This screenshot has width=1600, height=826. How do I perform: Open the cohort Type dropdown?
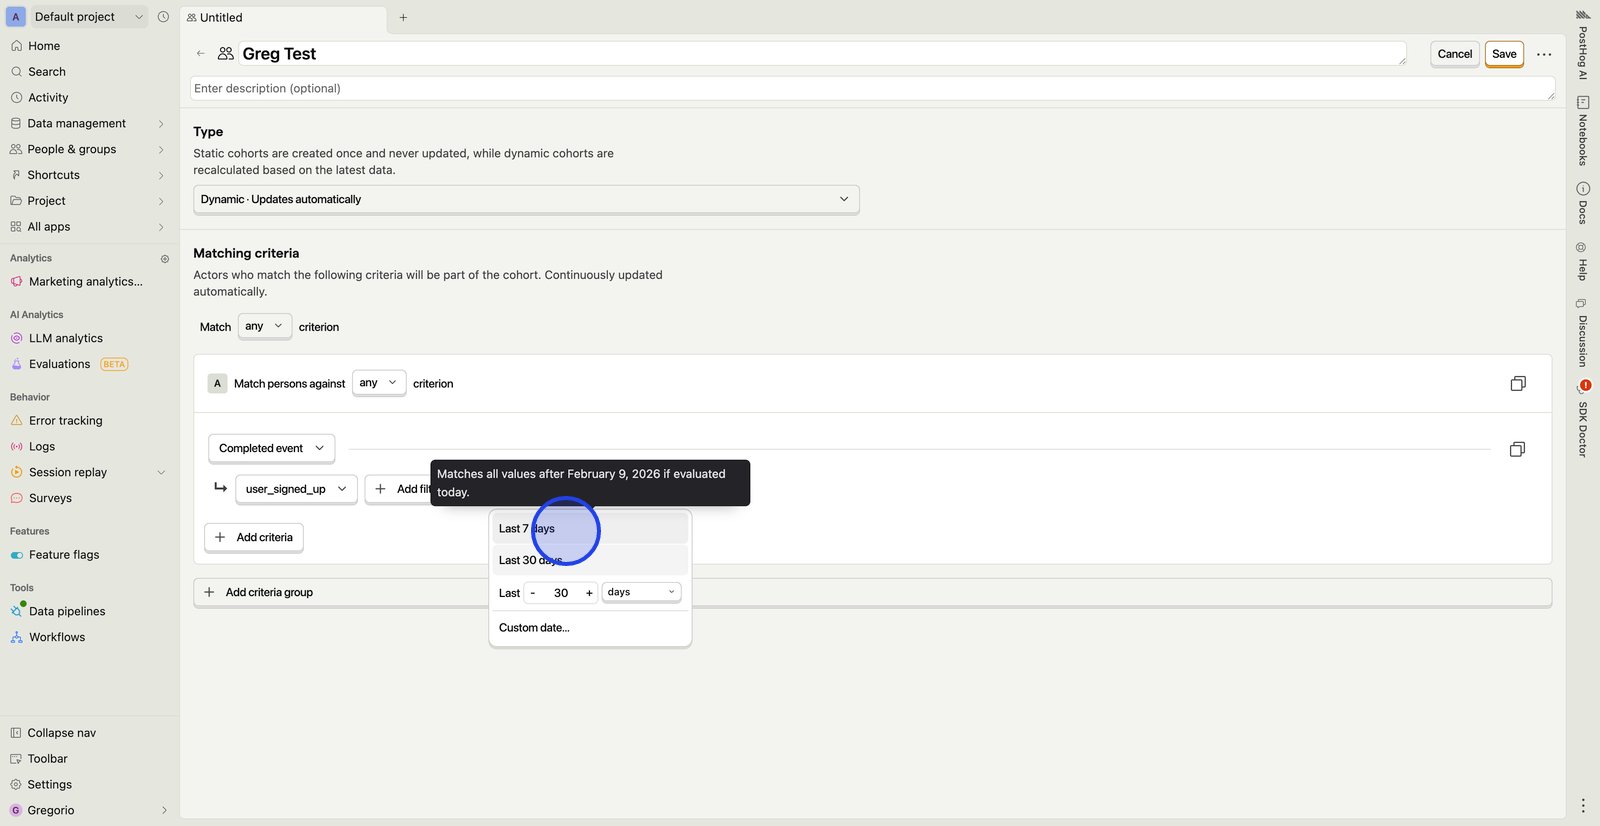point(525,200)
